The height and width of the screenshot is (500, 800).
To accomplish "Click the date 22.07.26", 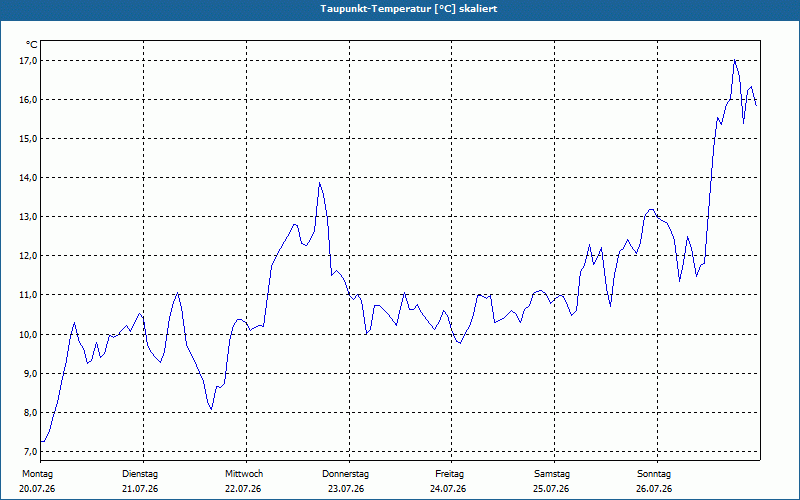I will pos(243,489).
